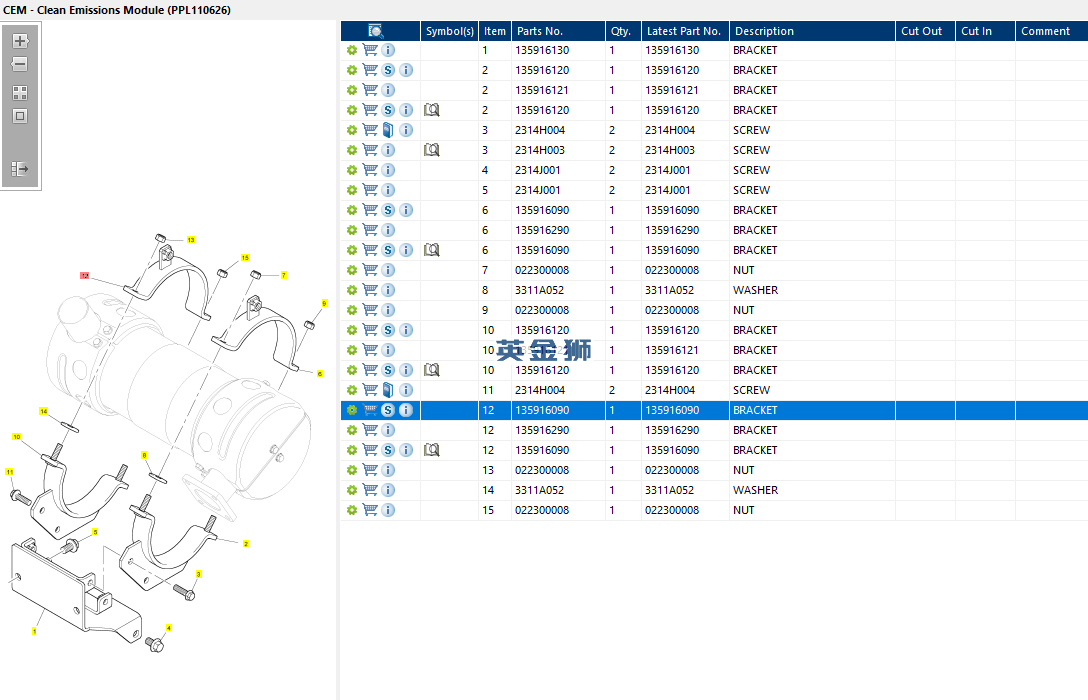The width and height of the screenshot is (1088, 700).
Task: Click the list export arrow icon
Action: point(20,169)
